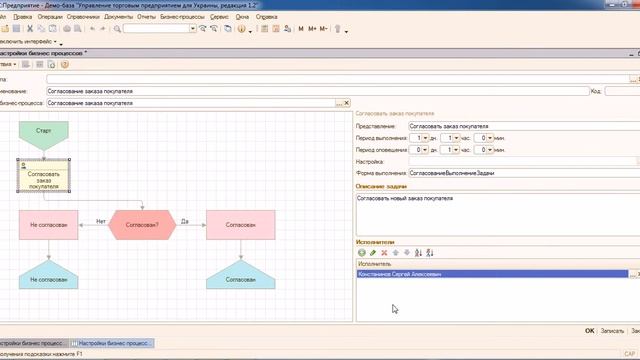Clear Бизнес-процесс field with X button
640x360 pixels.
[347, 103]
